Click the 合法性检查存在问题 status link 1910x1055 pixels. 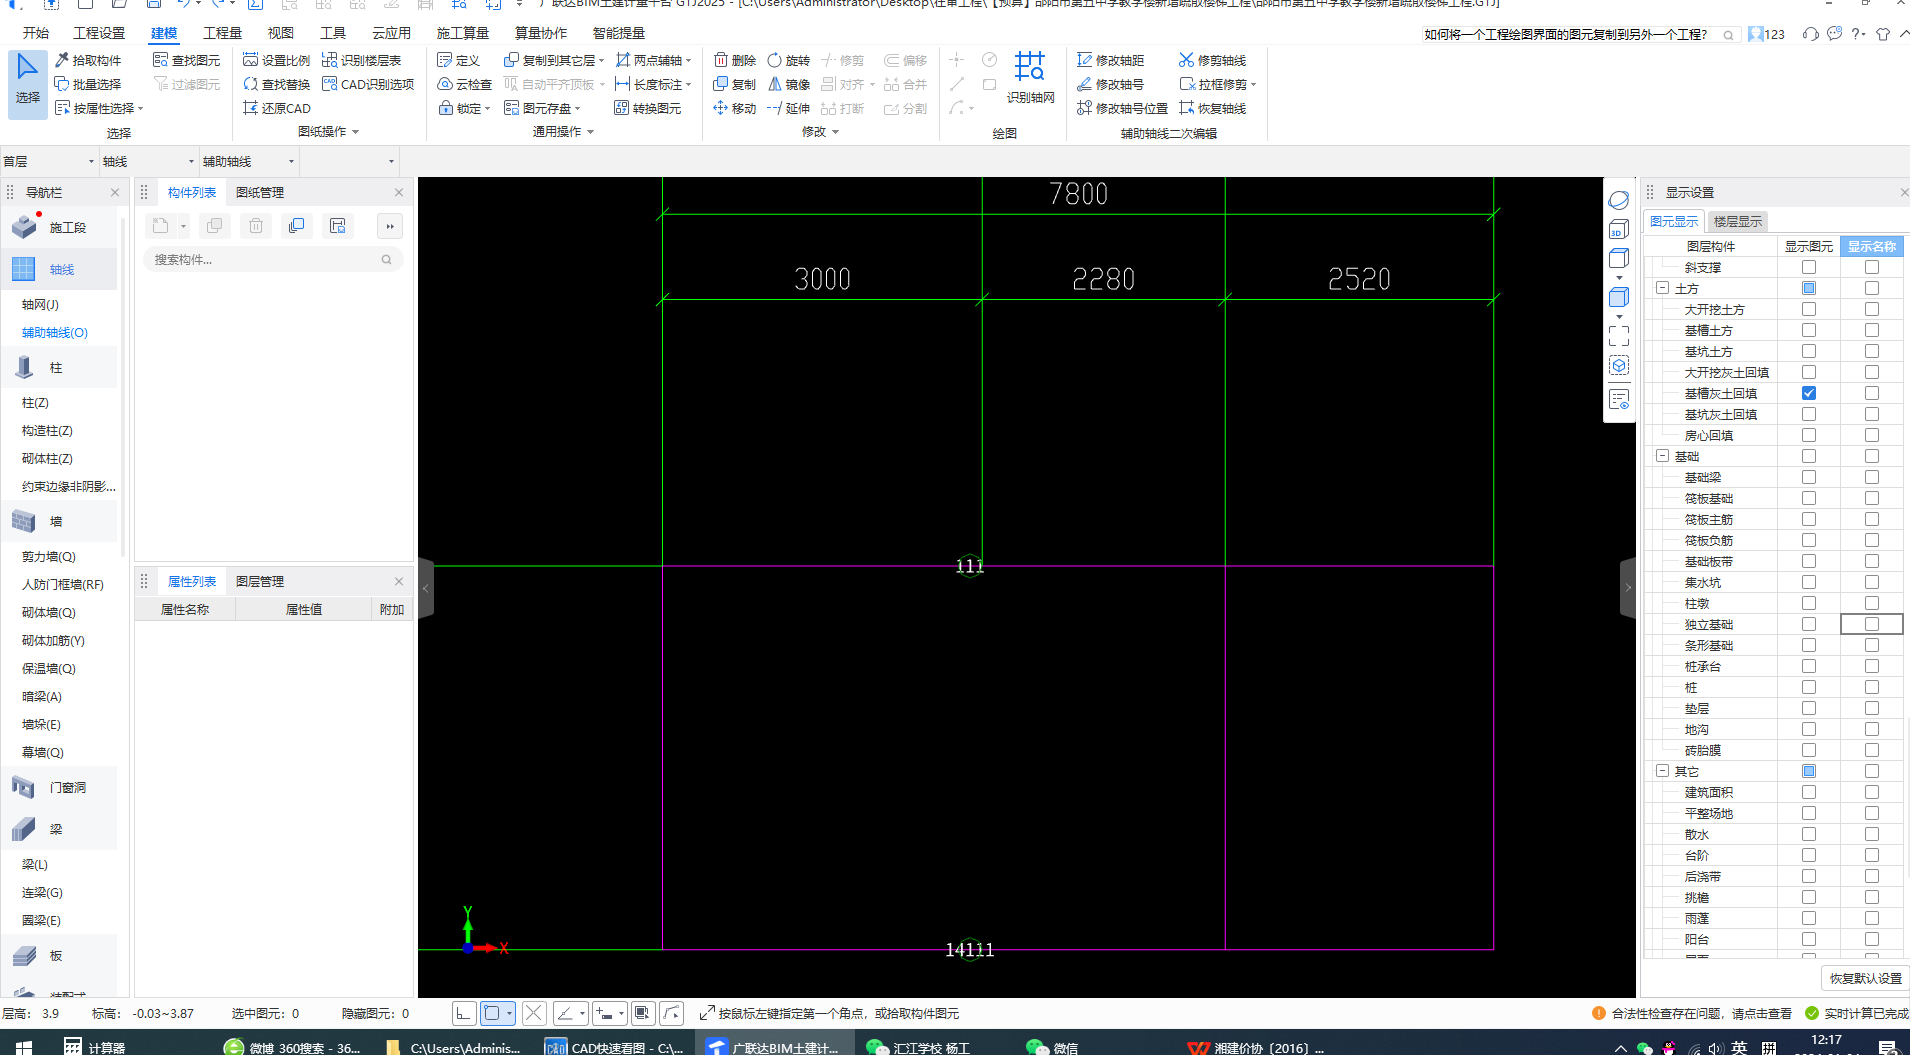click(x=1692, y=1013)
